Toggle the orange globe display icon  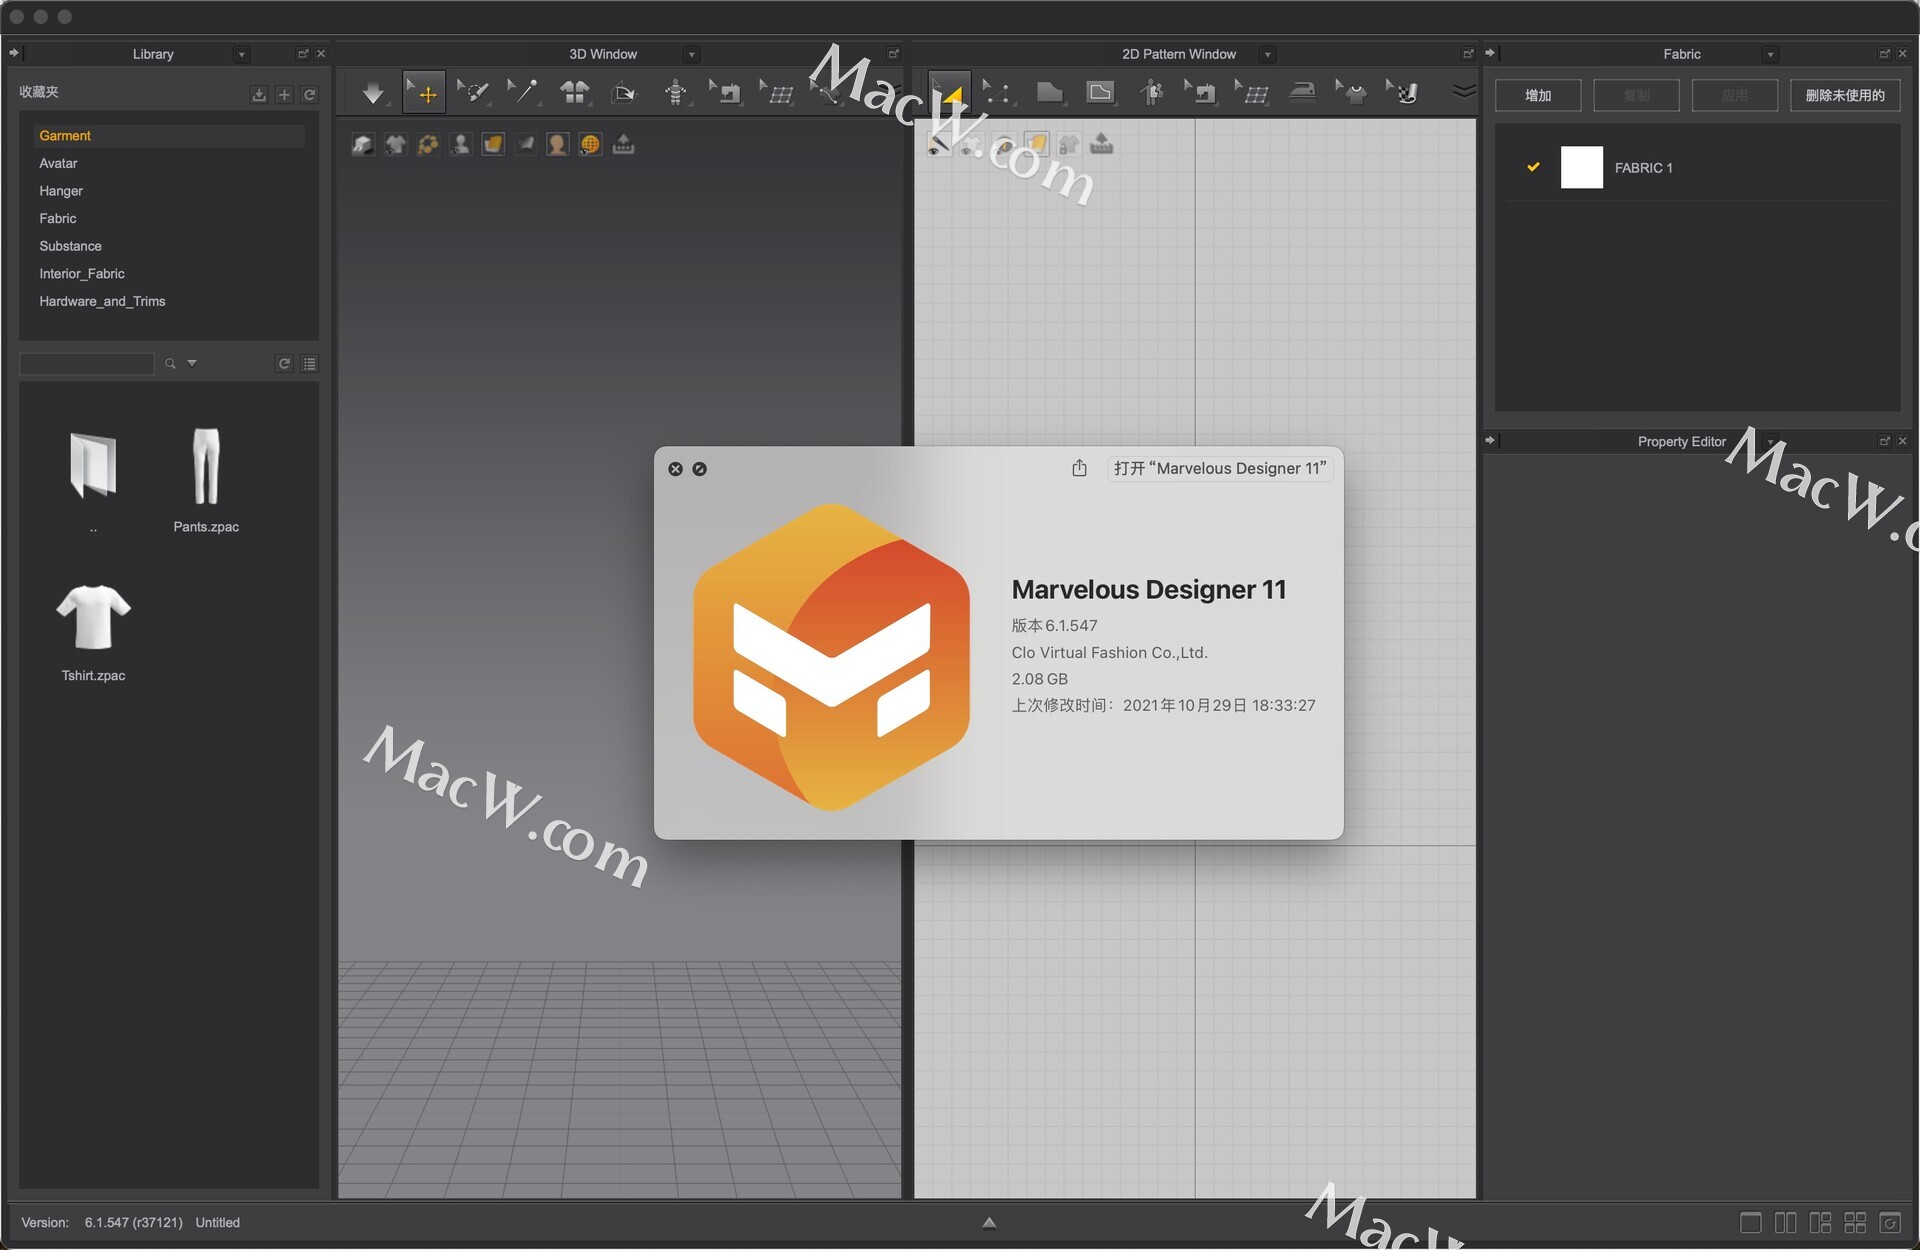tap(591, 144)
